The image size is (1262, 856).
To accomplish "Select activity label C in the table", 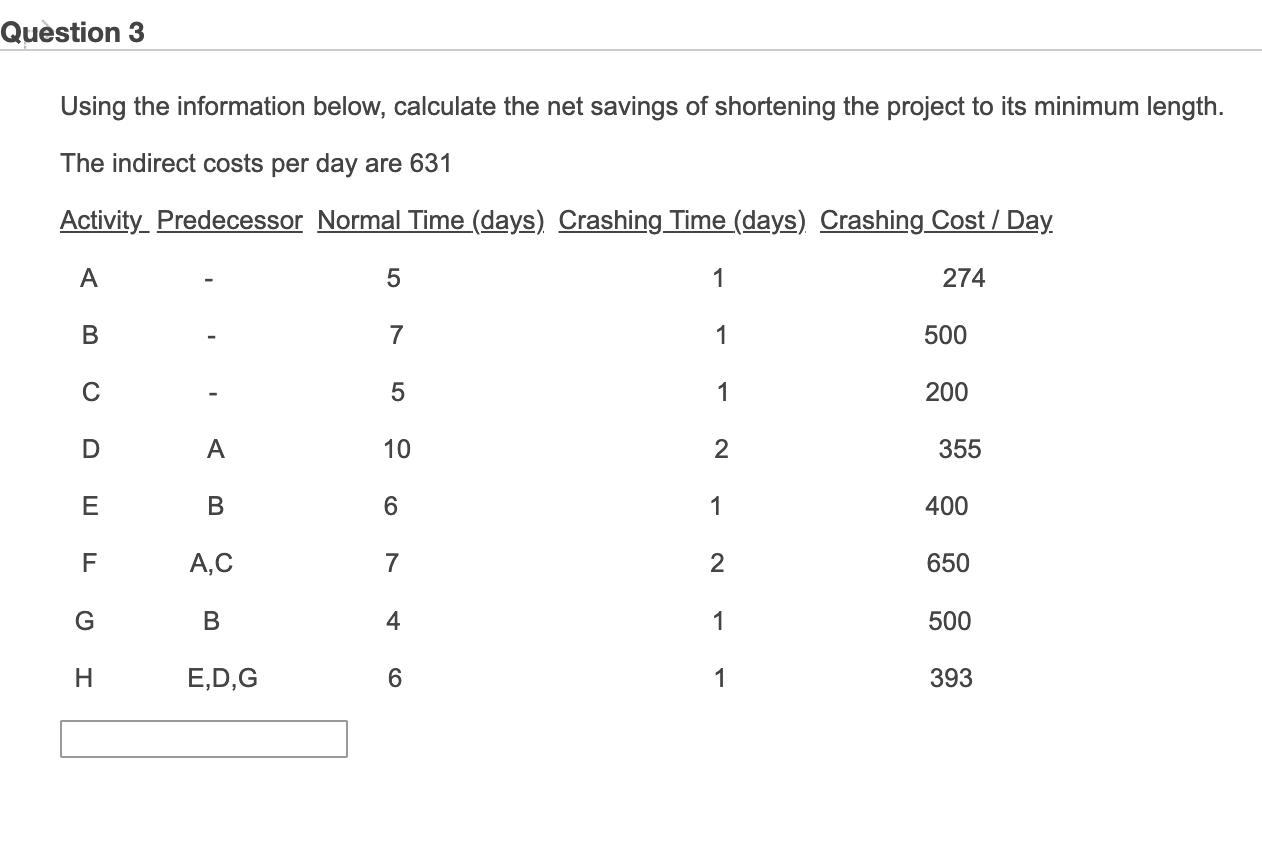I will pos(89,392).
